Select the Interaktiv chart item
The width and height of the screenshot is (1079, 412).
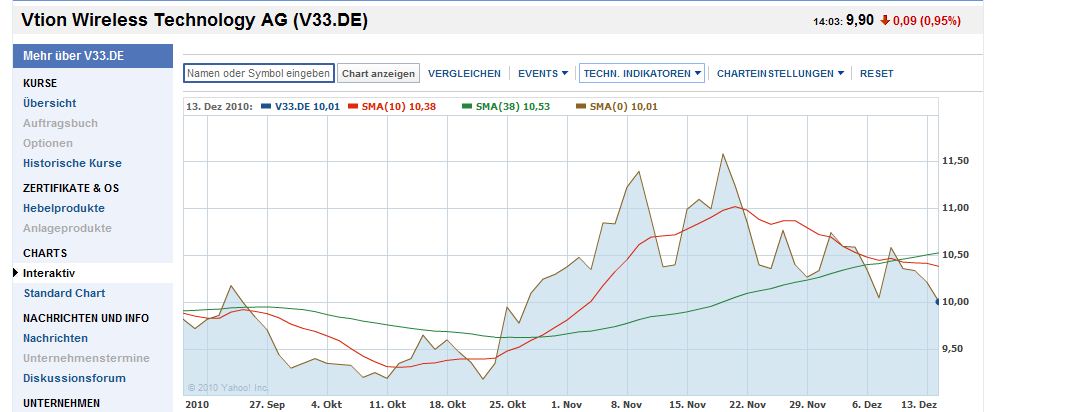pyautogui.click(x=49, y=273)
